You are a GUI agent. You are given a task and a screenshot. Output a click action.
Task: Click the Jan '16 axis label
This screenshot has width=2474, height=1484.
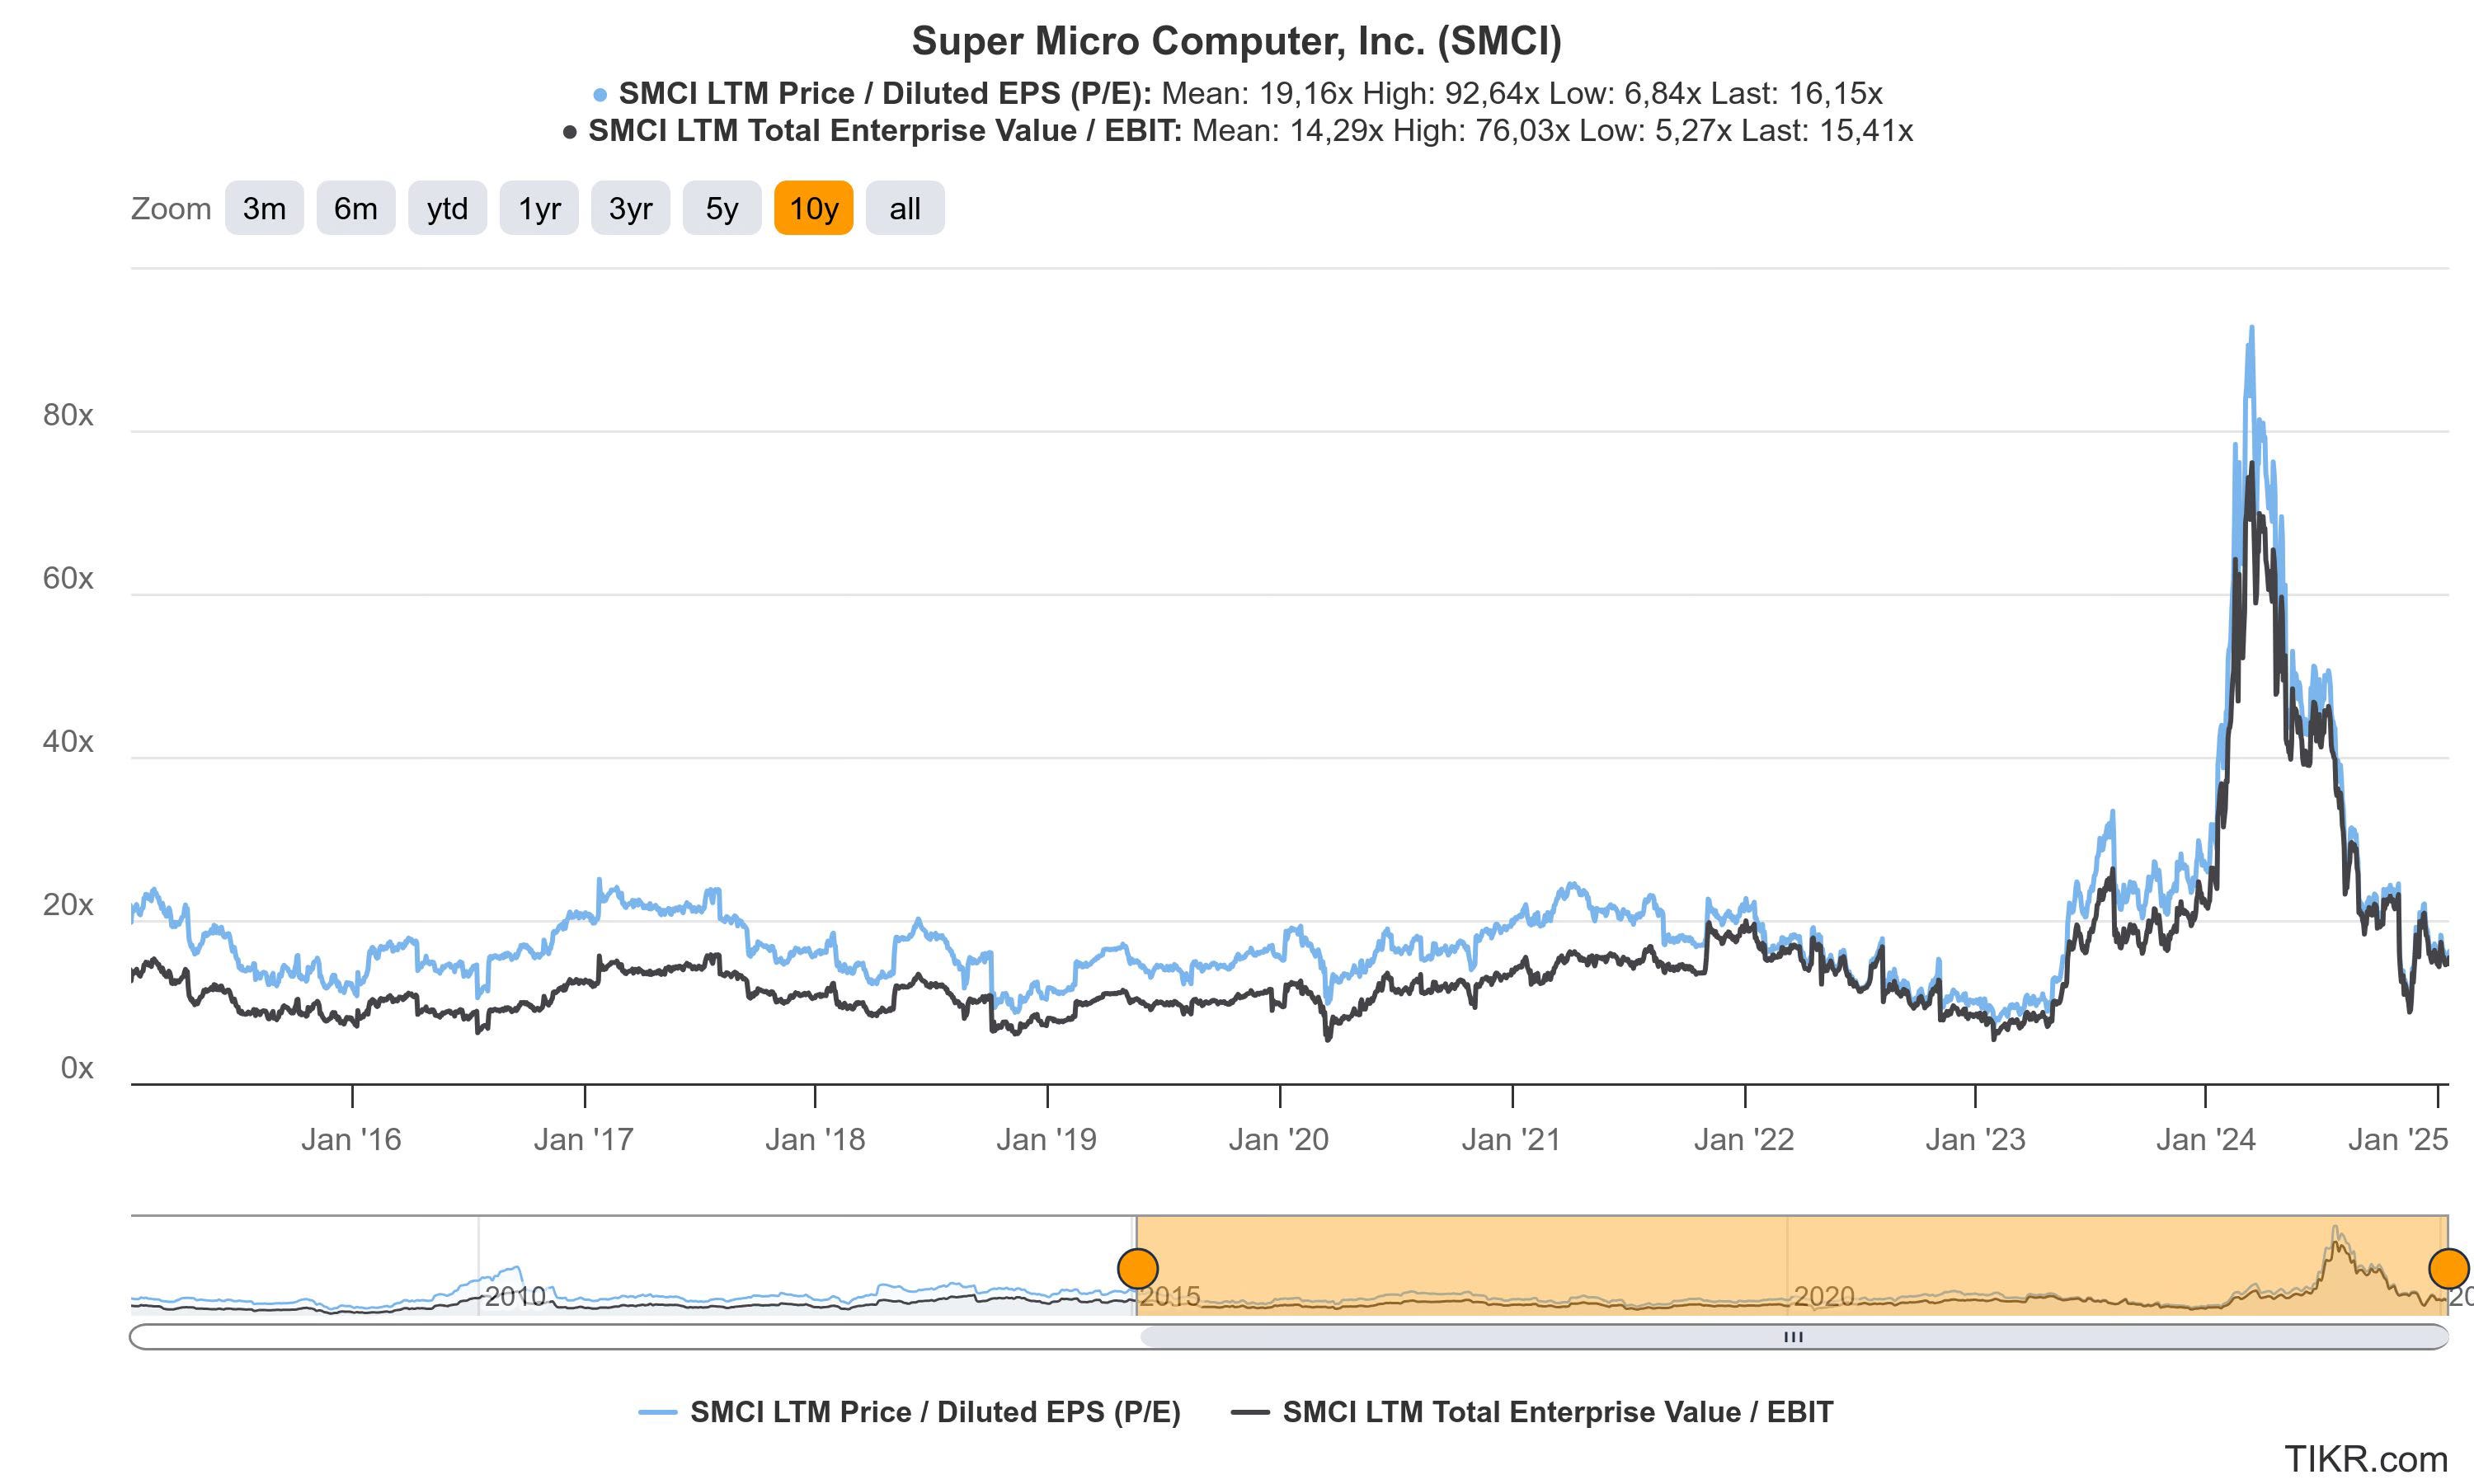(351, 1140)
